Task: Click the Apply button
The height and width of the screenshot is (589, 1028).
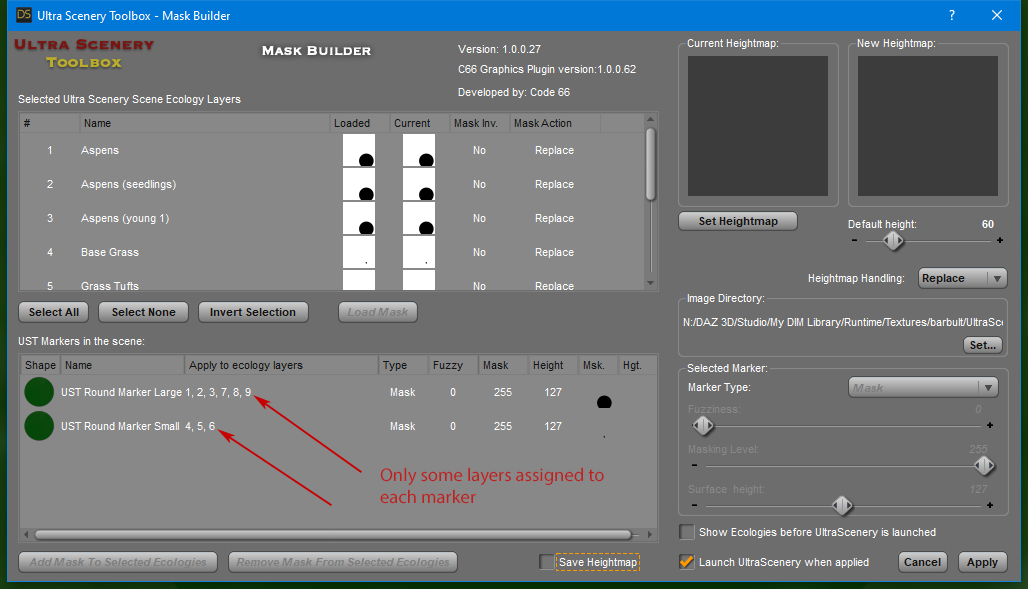Action: click(x=982, y=562)
